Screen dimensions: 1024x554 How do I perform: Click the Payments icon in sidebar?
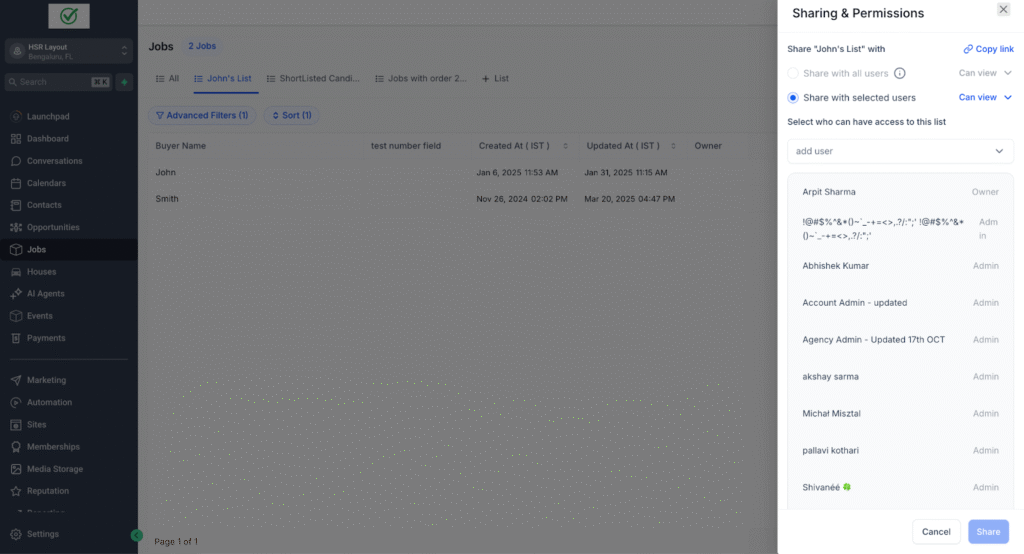pyautogui.click(x=16, y=338)
